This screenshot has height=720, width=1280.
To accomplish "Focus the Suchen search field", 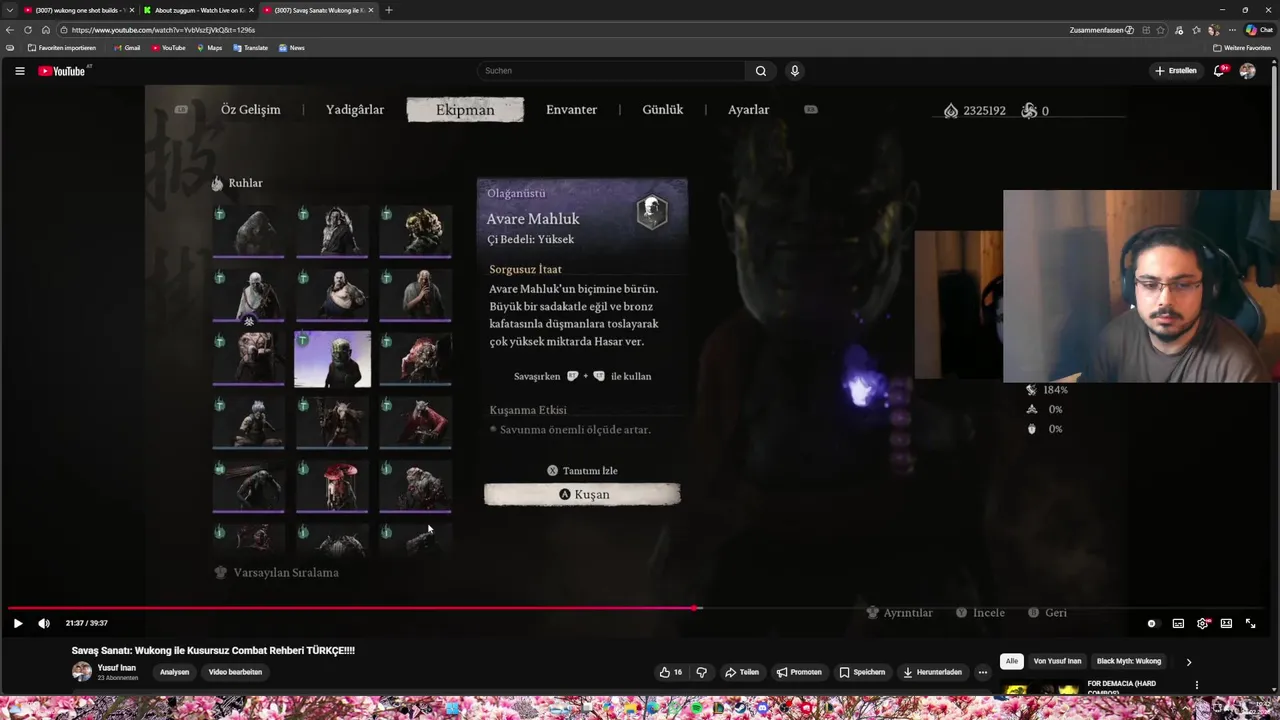I will pos(610,71).
